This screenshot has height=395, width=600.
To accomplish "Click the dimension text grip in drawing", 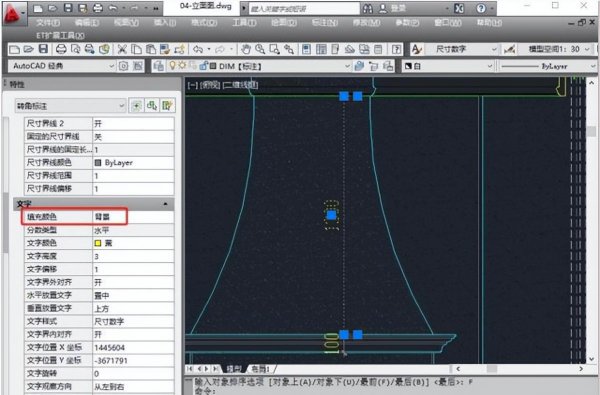I will click(x=331, y=215).
